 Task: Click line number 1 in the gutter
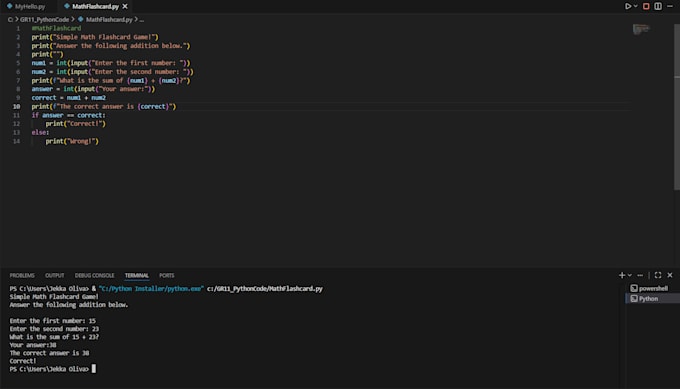tap(18, 28)
